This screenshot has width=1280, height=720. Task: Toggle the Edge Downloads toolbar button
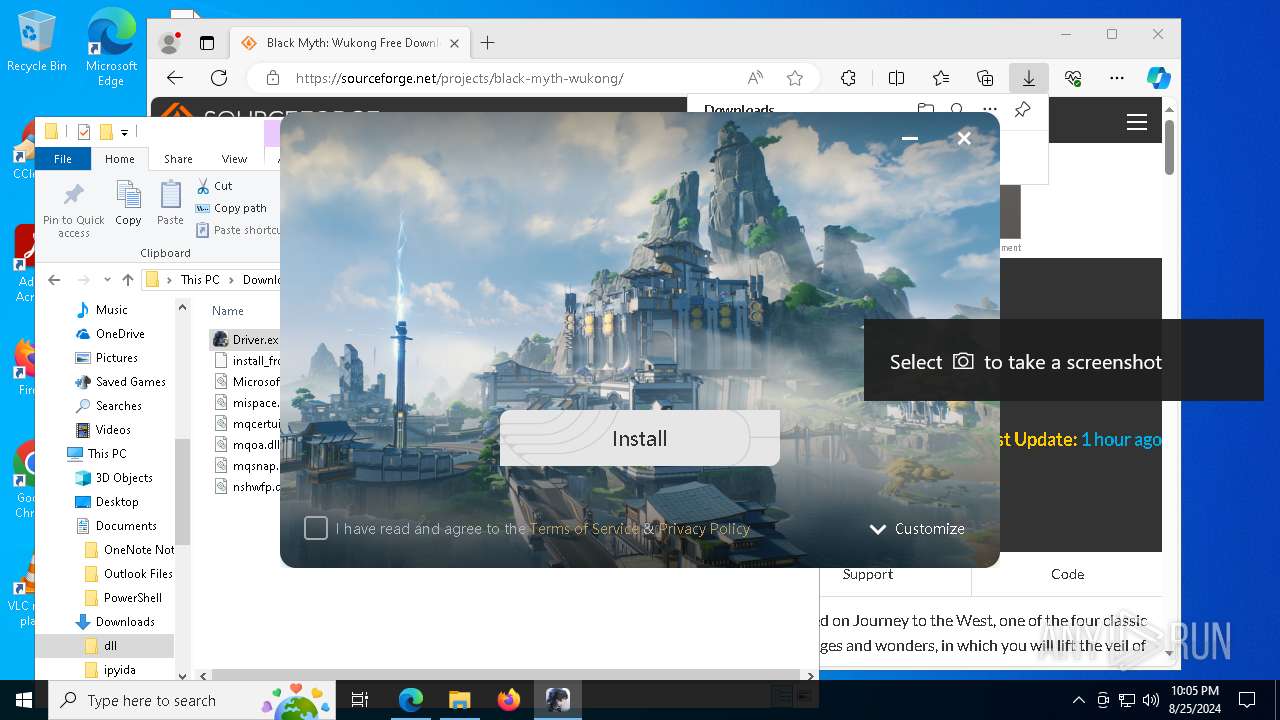click(1028, 78)
